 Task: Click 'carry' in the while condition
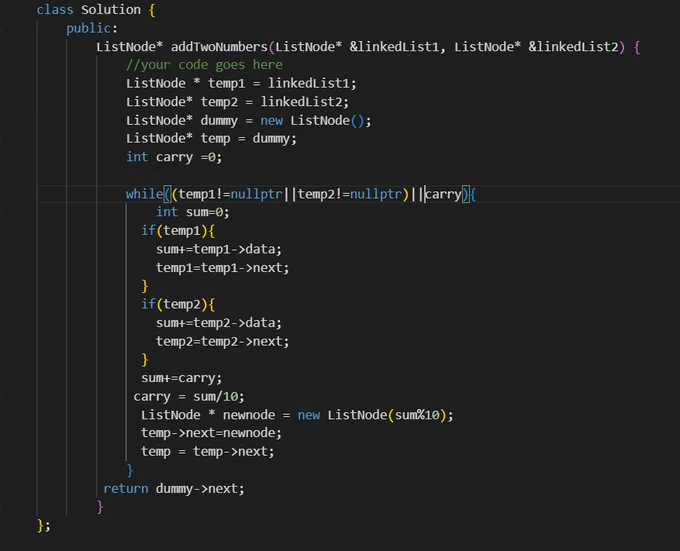[x=443, y=194]
